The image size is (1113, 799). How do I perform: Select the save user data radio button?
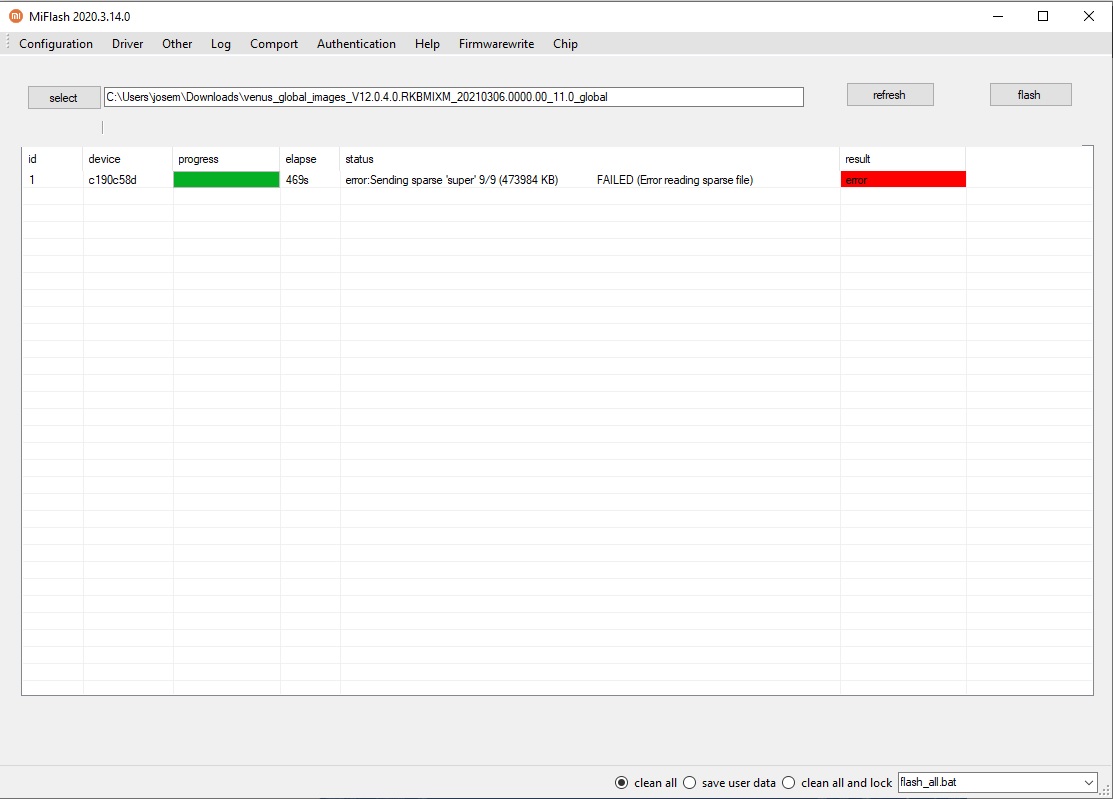[689, 783]
